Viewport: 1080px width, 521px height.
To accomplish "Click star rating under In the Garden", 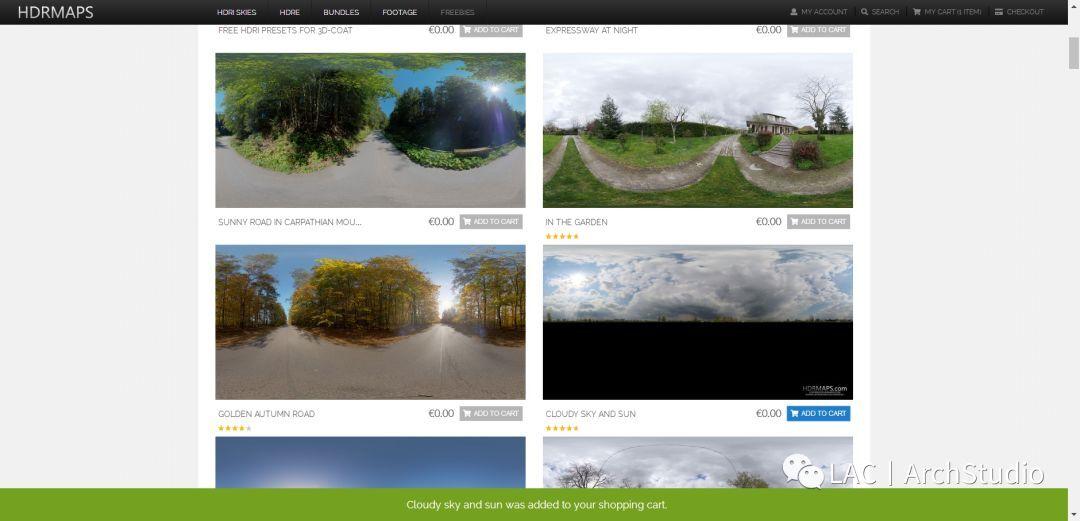I will coord(562,236).
